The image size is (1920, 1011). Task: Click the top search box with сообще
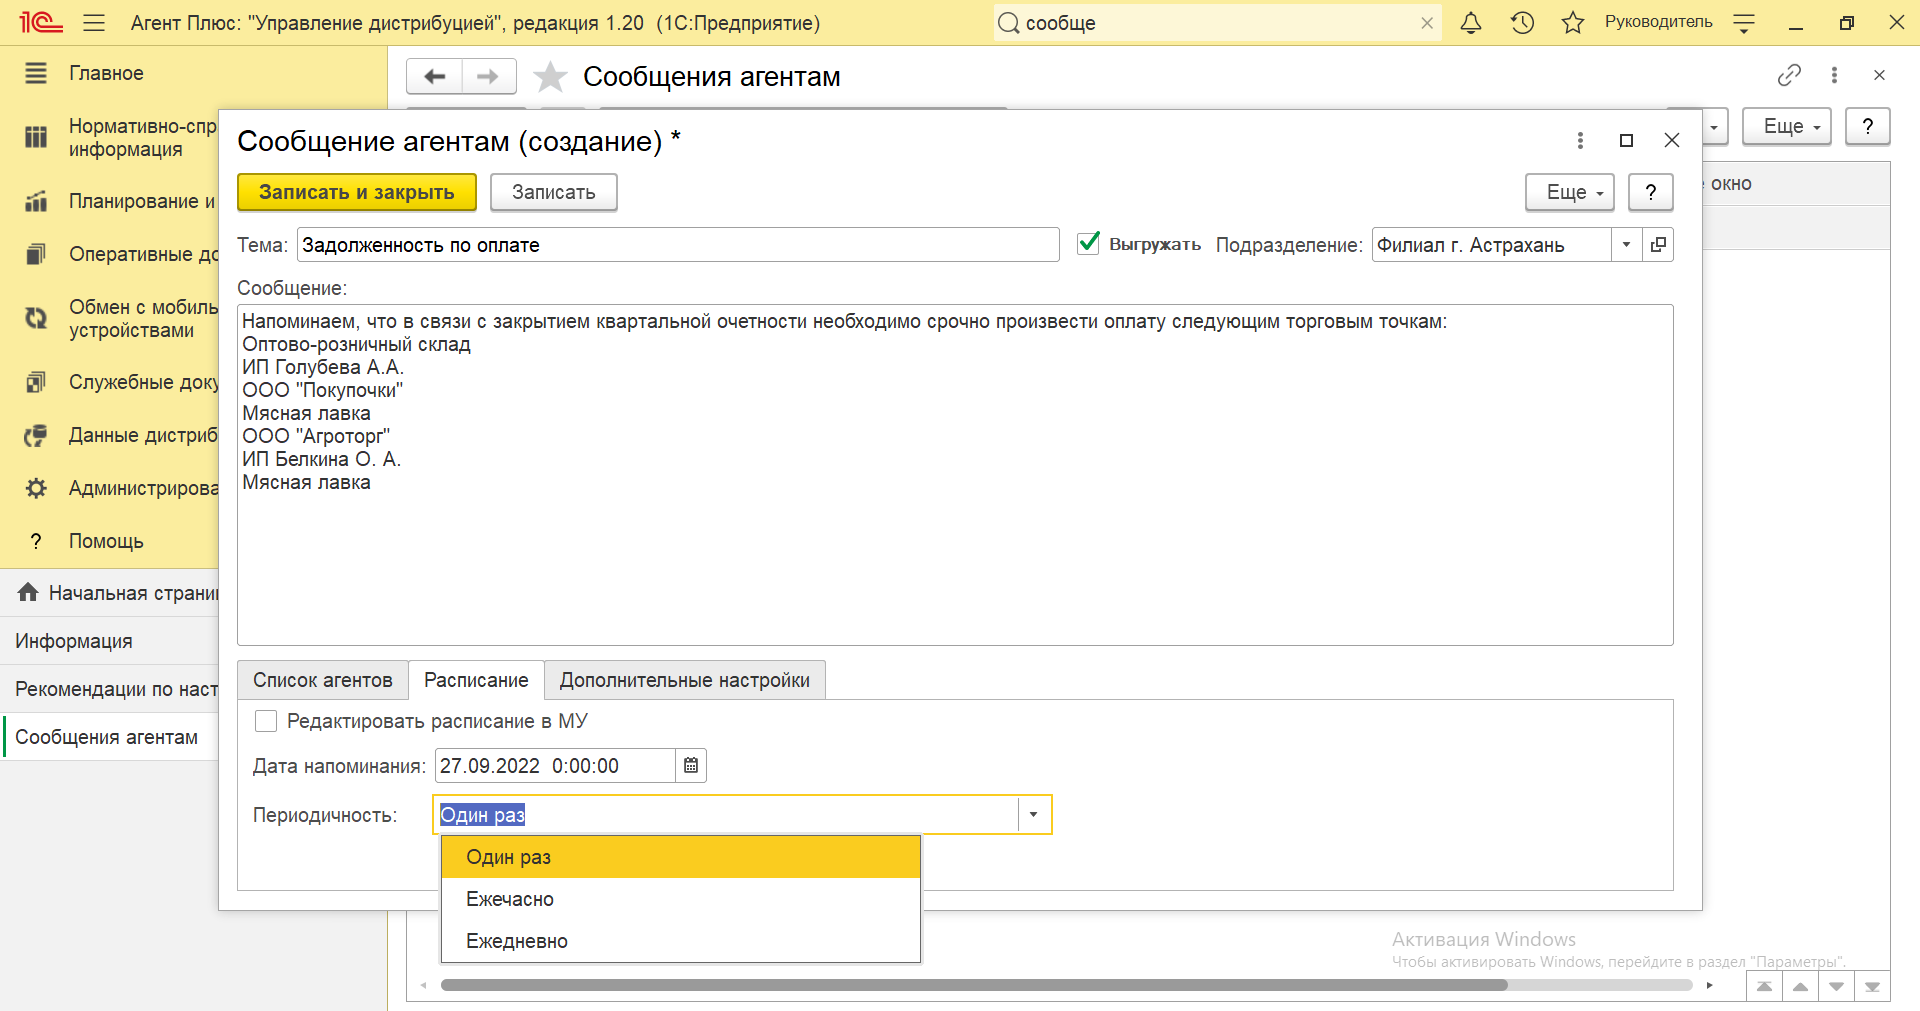(x=1215, y=23)
